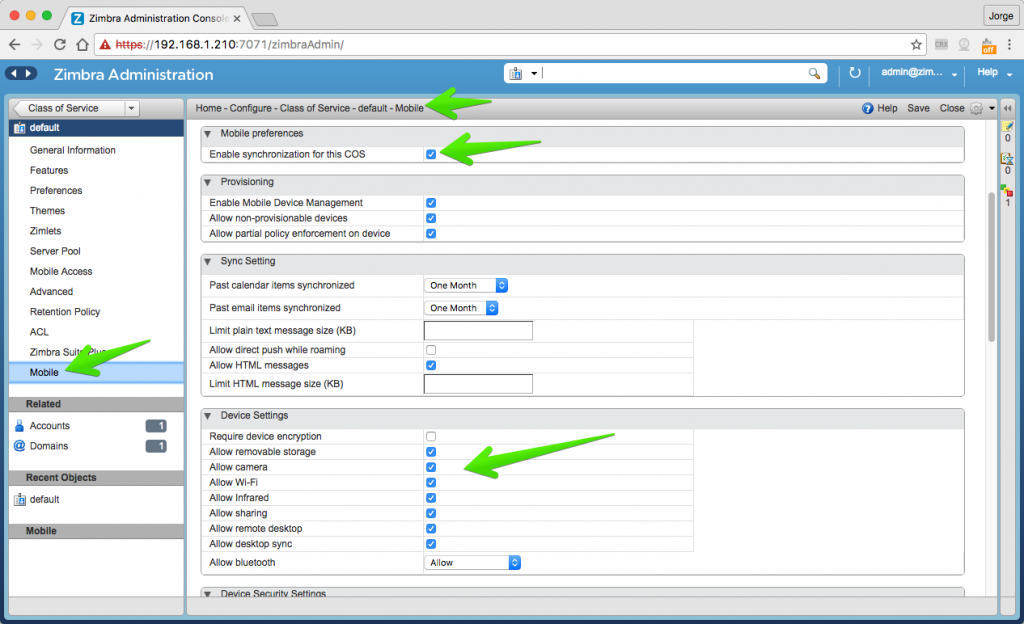The image size is (1024, 624).
Task: Toggle Allow non-provisionable devices checkbox
Action: tap(431, 218)
